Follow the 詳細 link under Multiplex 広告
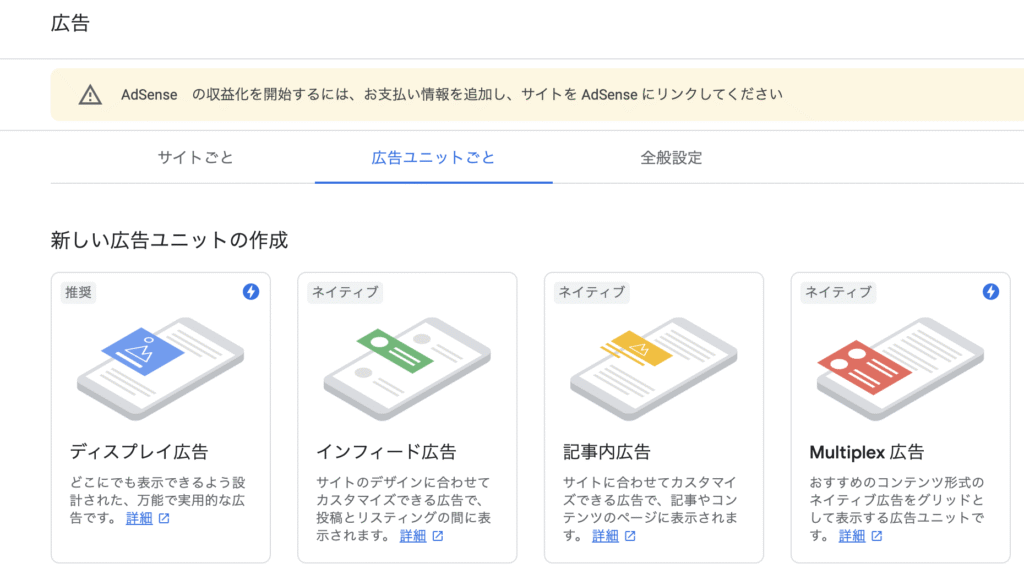 point(852,536)
